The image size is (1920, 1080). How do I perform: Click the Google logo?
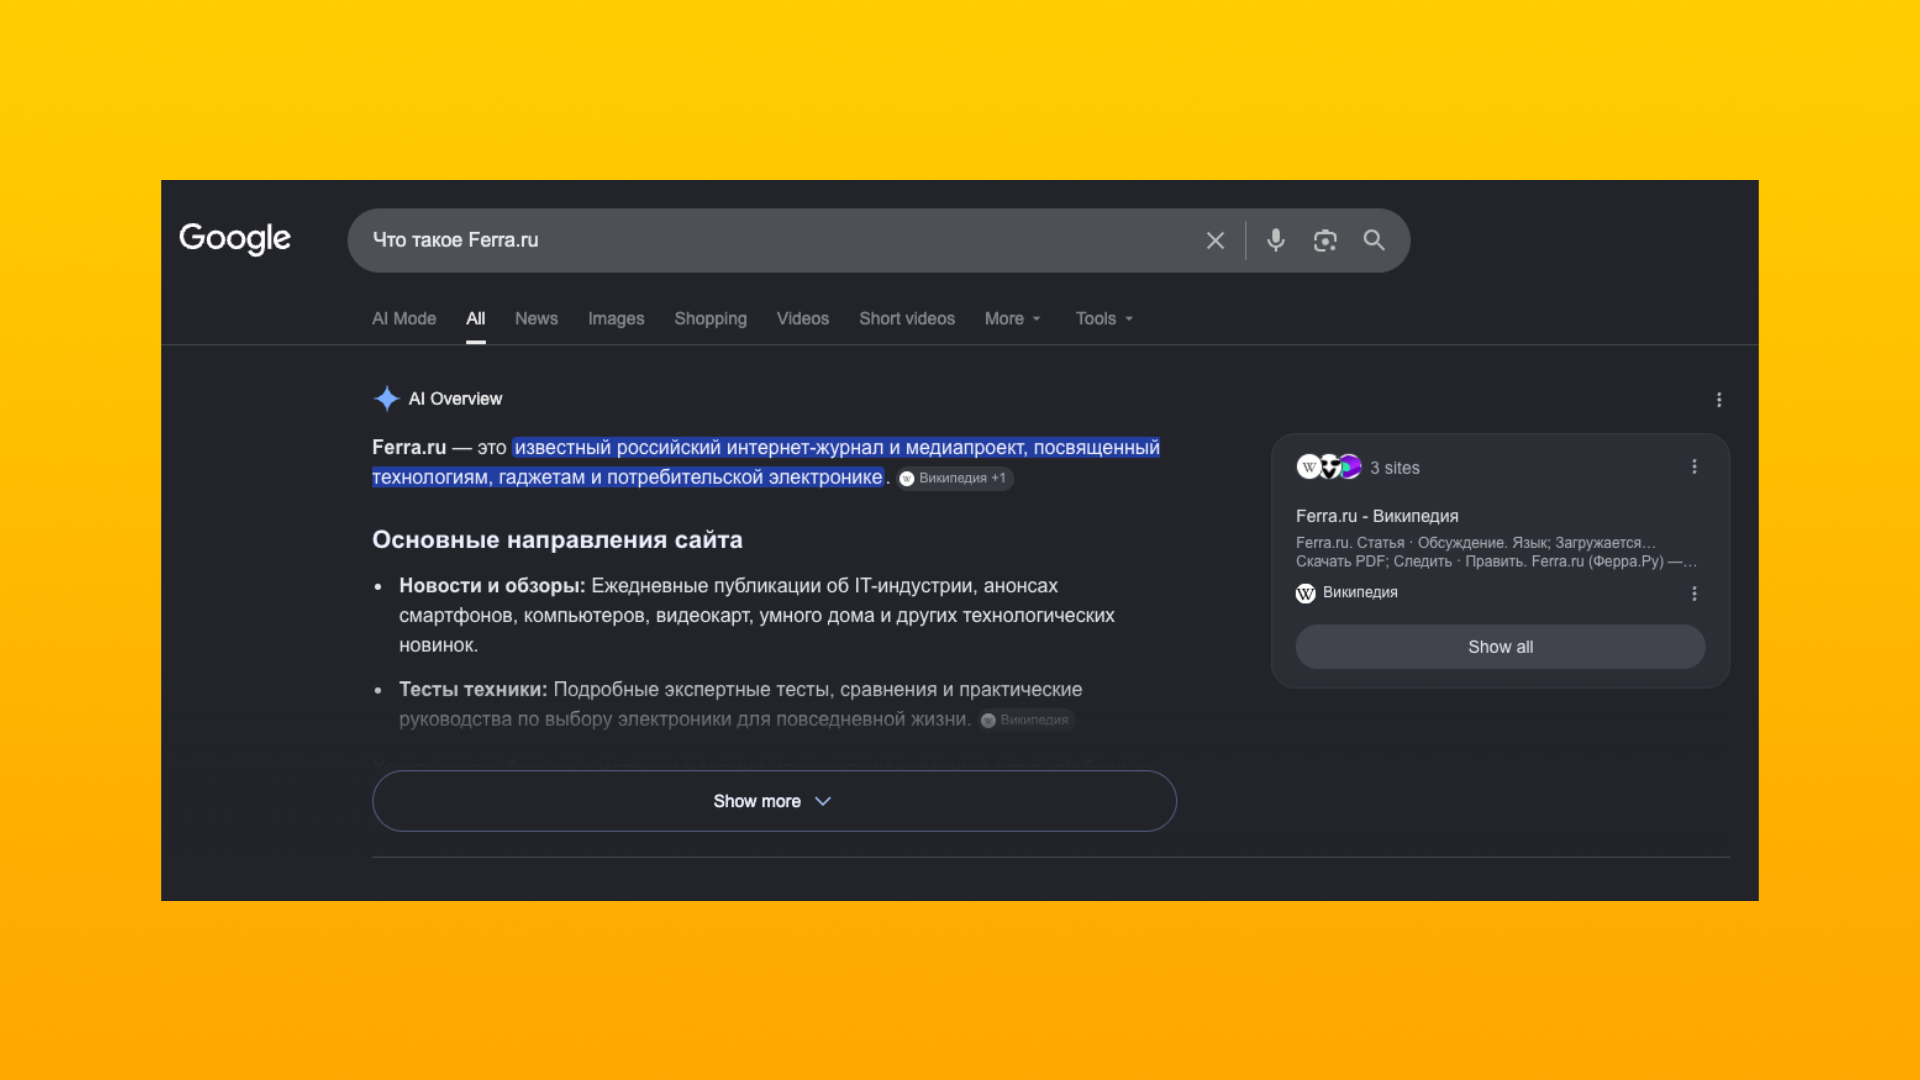pyautogui.click(x=235, y=239)
